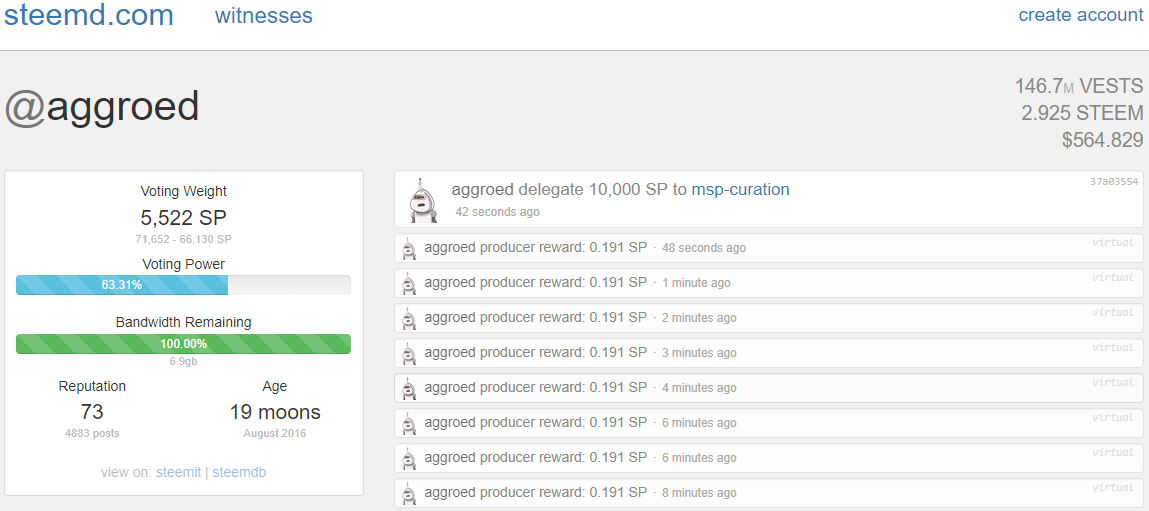
Task: View this account on steemdb
Action: click(x=240, y=473)
